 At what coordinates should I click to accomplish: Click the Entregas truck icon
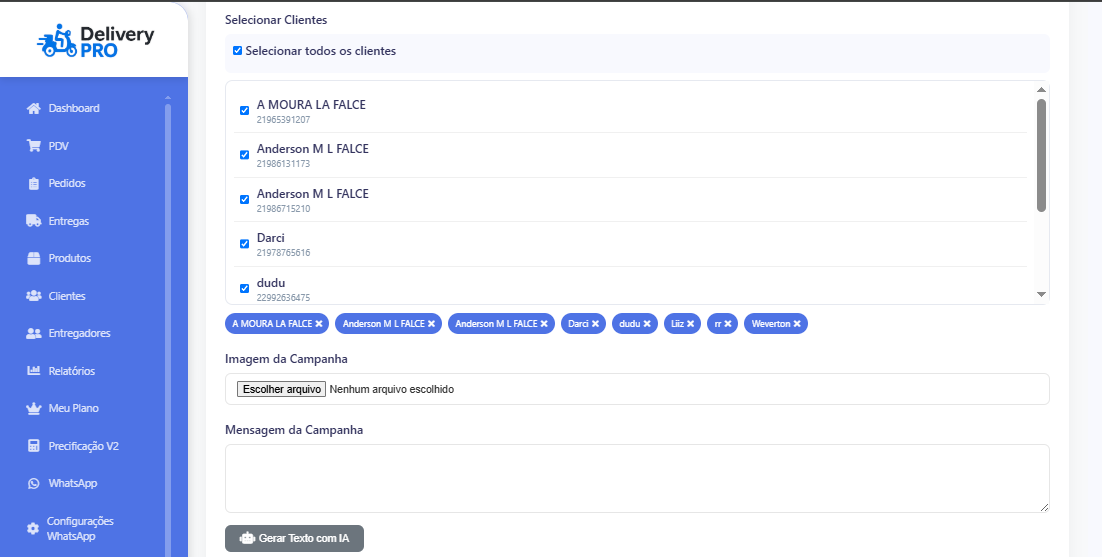click(x=33, y=221)
